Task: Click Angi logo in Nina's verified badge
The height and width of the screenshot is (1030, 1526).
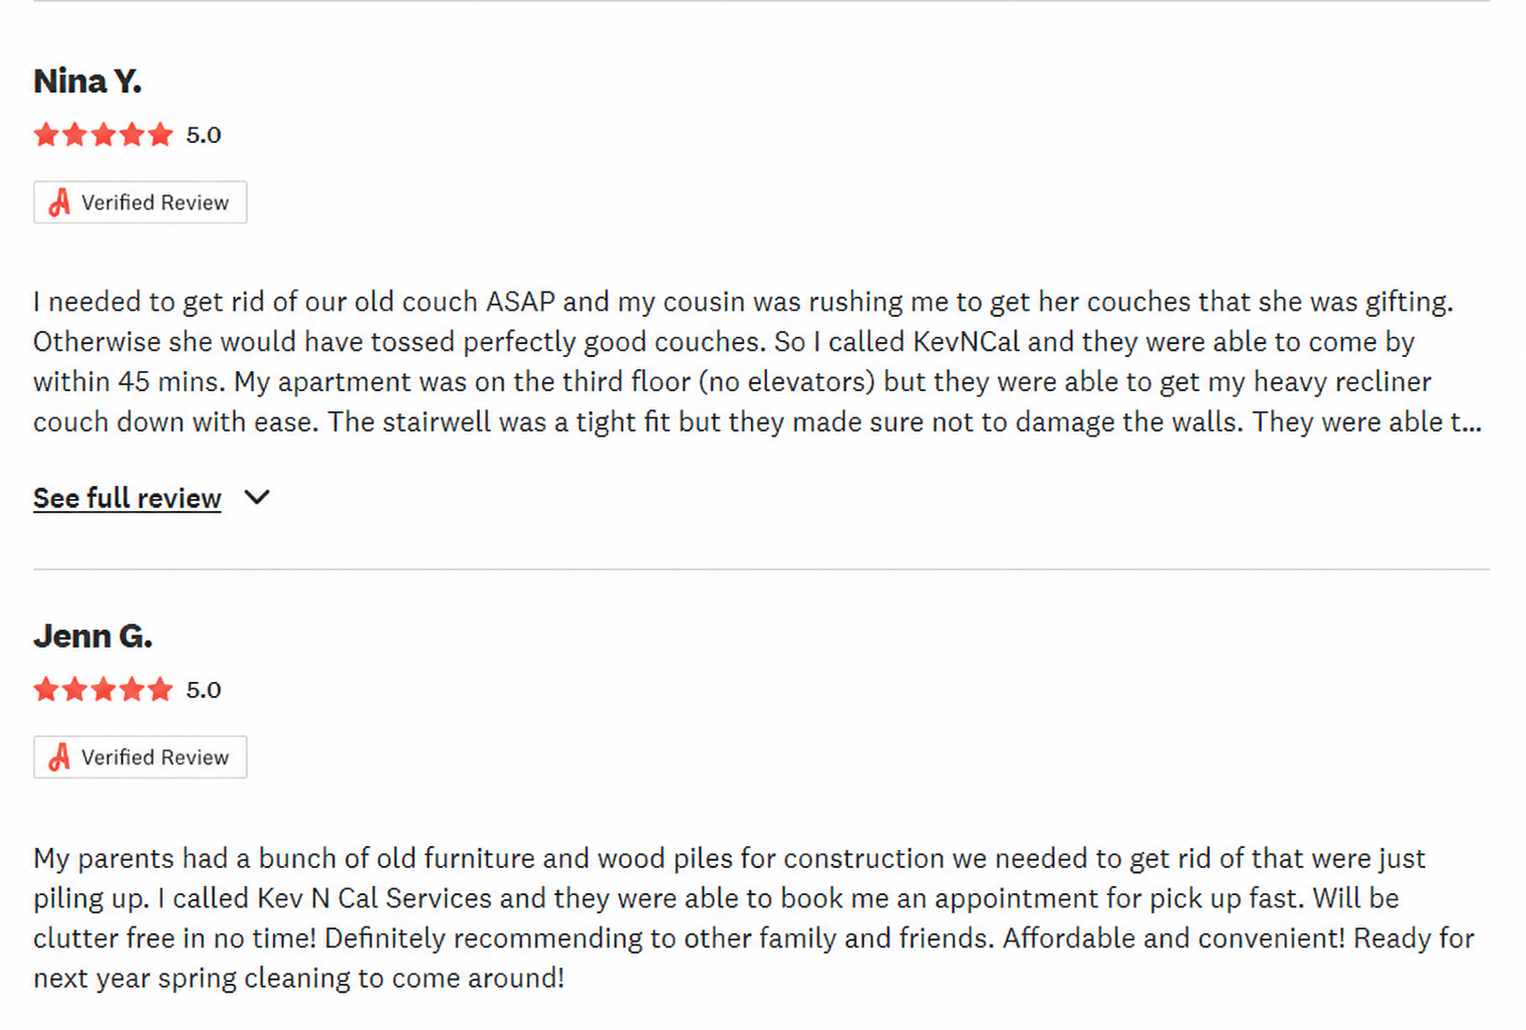Action: click(x=60, y=202)
